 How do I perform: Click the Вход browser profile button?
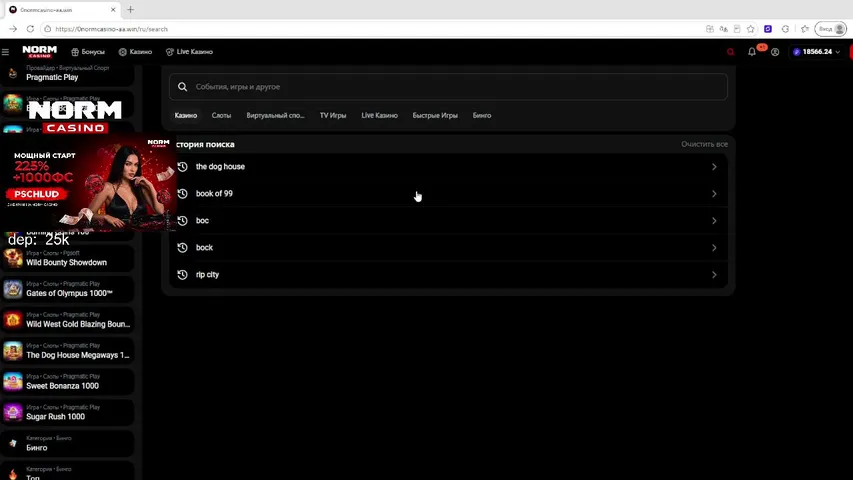coord(831,29)
